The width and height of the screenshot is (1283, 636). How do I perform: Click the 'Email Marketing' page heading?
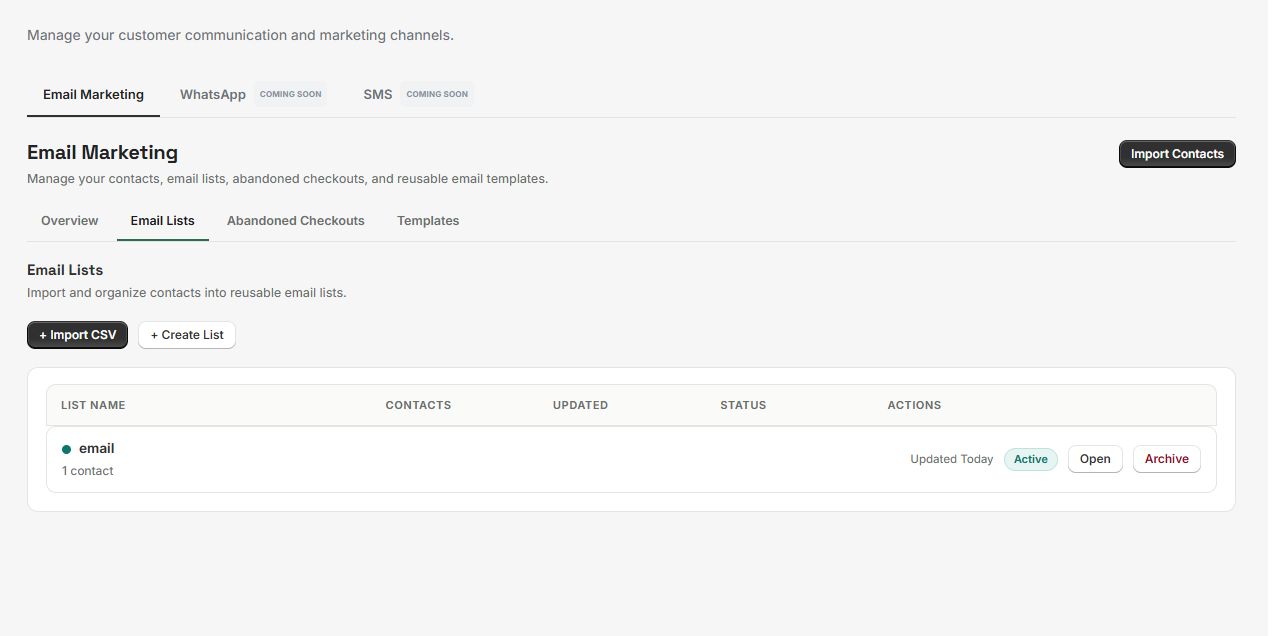pos(103,152)
